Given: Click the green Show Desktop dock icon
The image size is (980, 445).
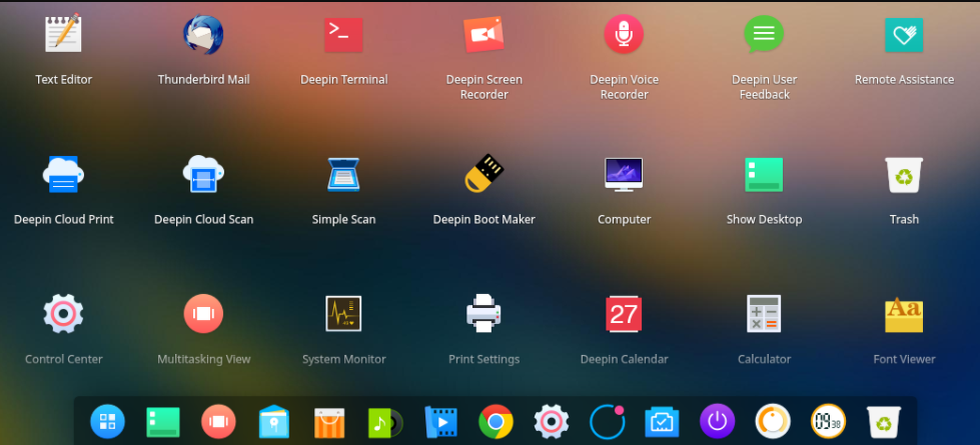Looking at the screenshot, I should coord(163,422).
